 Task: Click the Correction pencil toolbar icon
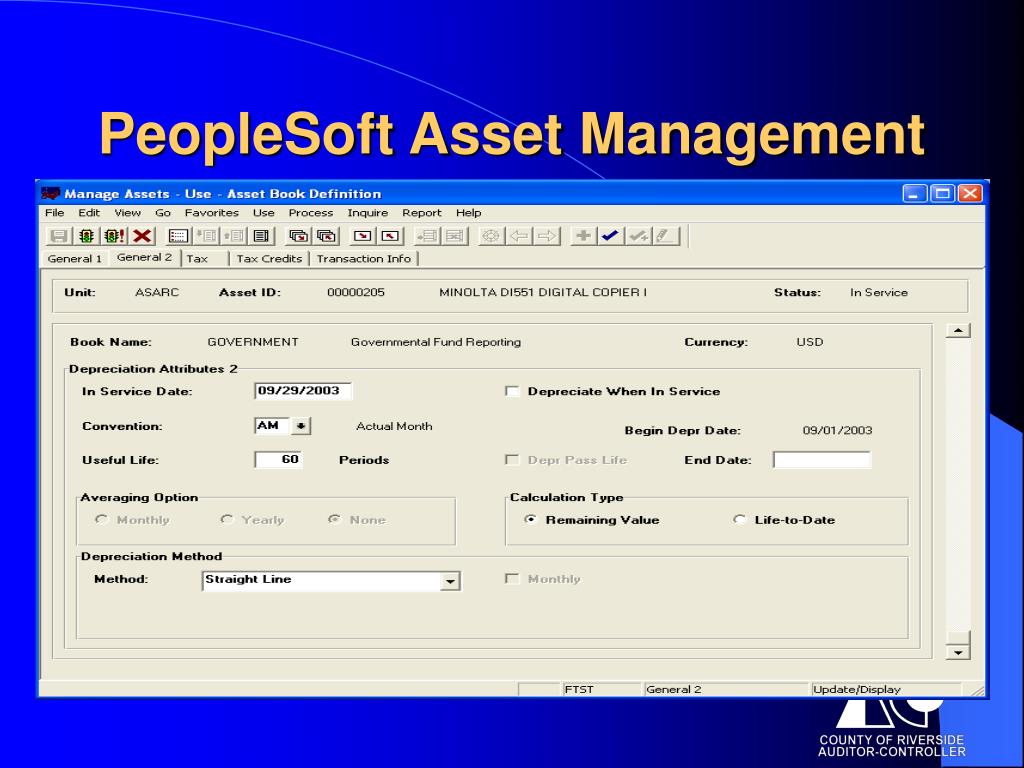666,236
